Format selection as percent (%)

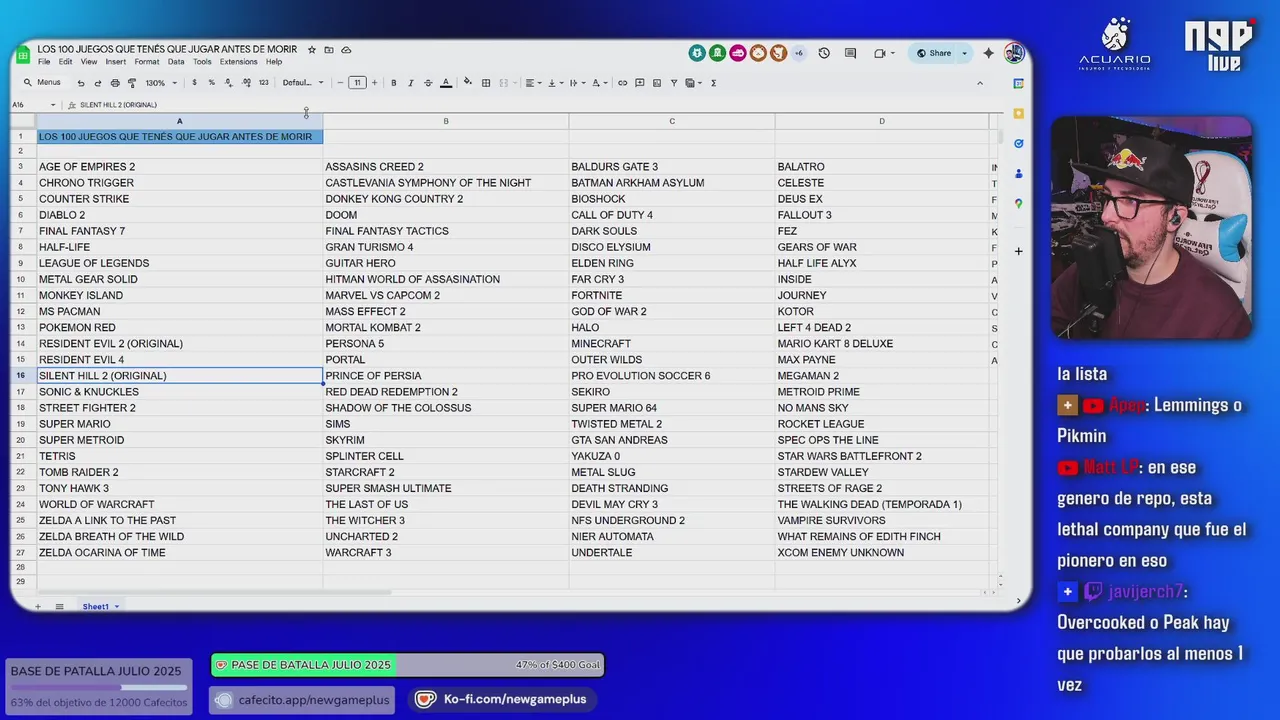(211, 83)
